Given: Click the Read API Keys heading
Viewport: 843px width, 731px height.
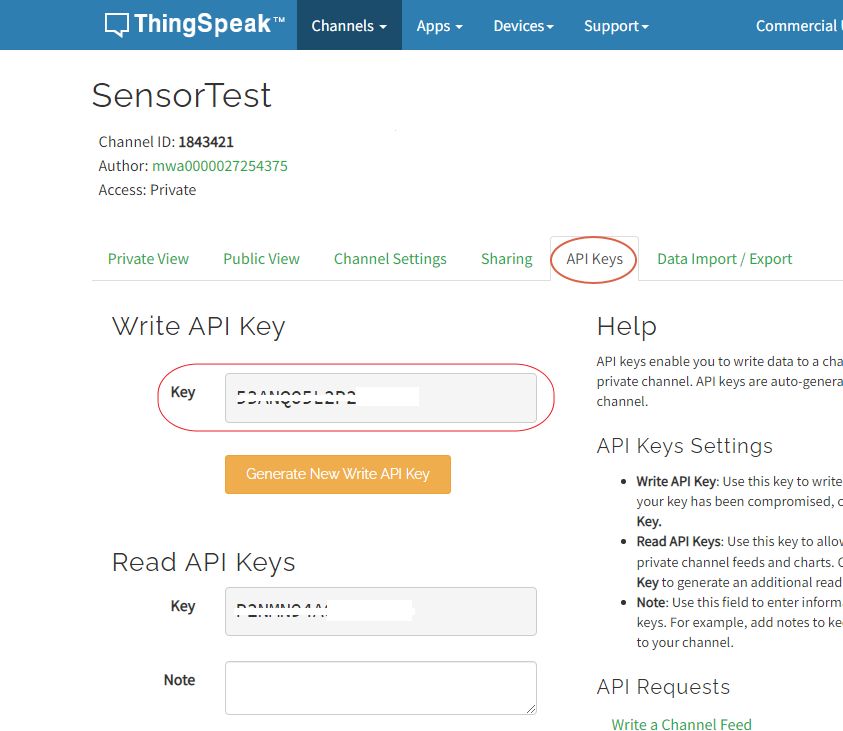Looking at the screenshot, I should (x=204, y=562).
